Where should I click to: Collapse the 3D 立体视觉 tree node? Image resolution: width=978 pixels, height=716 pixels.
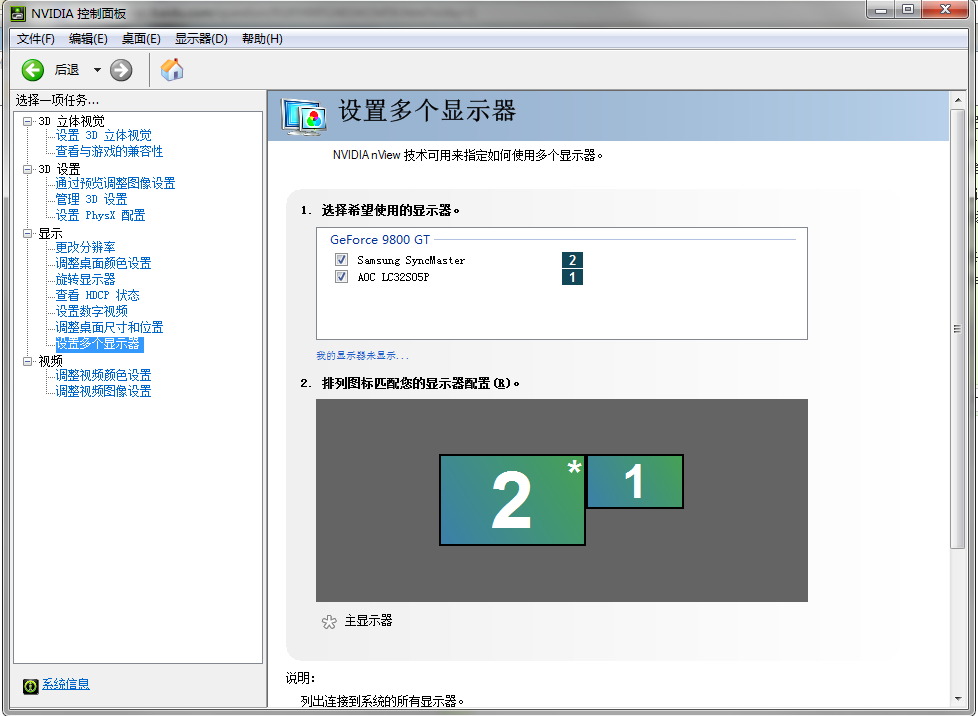click(x=27, y=121)
